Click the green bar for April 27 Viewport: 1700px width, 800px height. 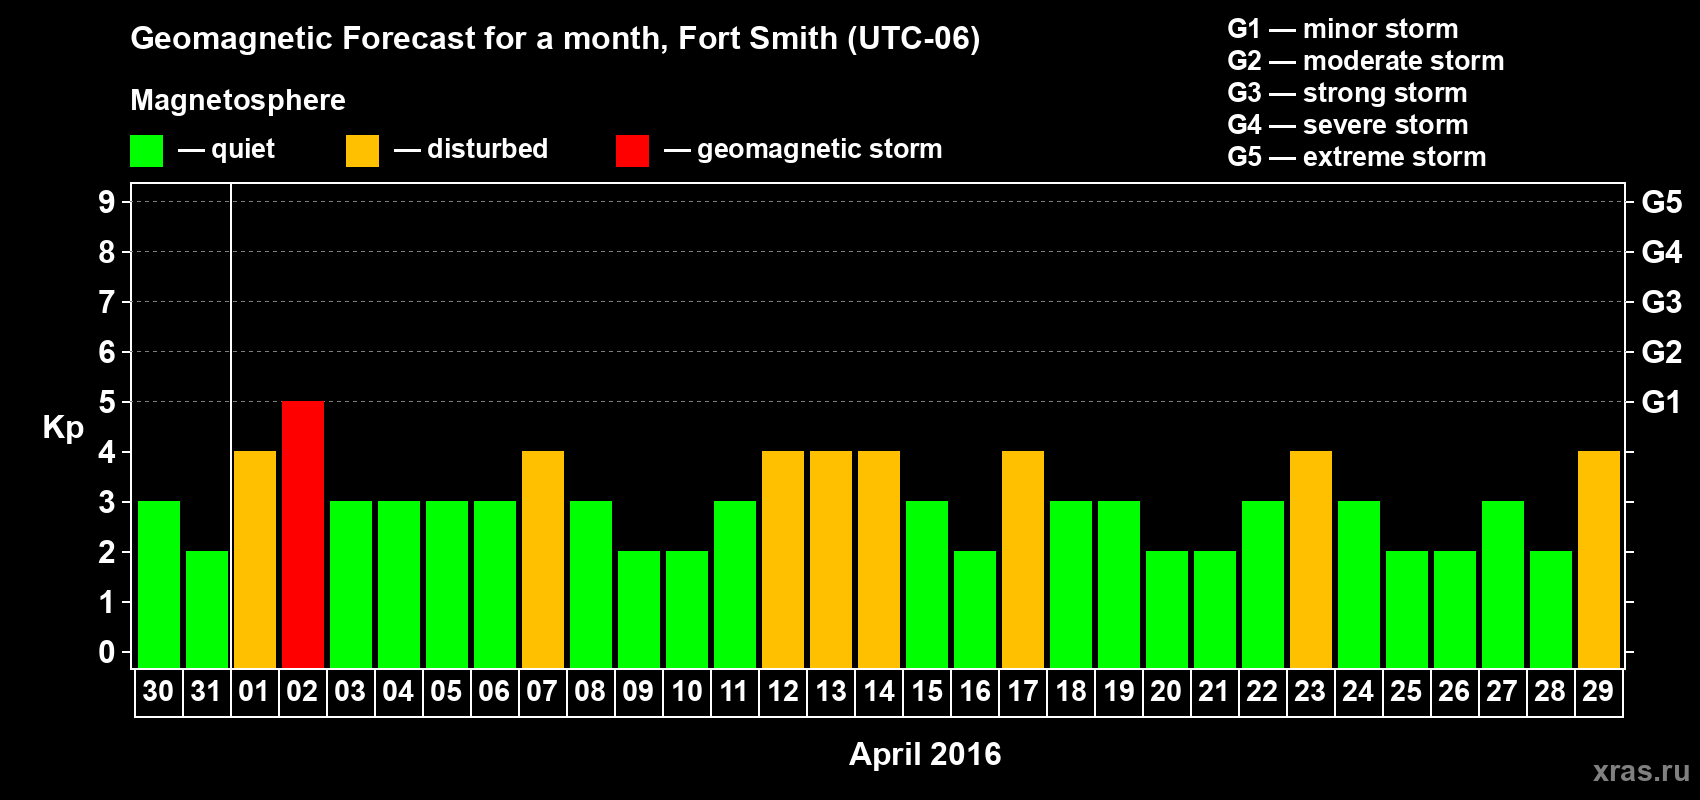tap(1503, 584)
